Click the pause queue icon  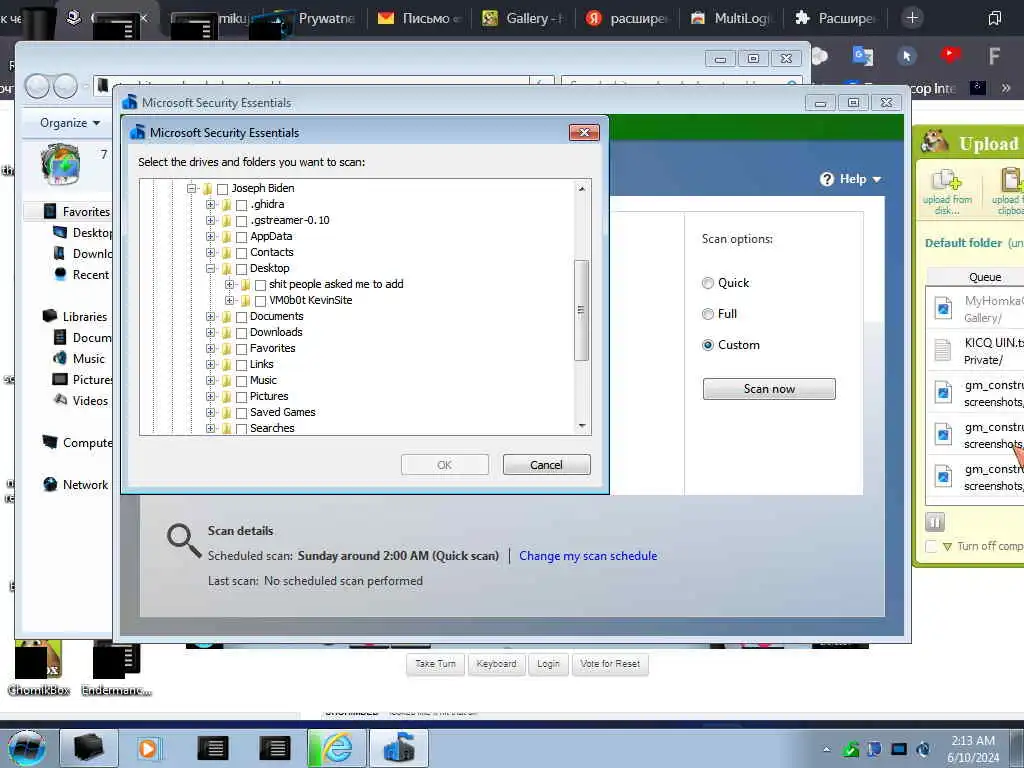coord(935,522)
